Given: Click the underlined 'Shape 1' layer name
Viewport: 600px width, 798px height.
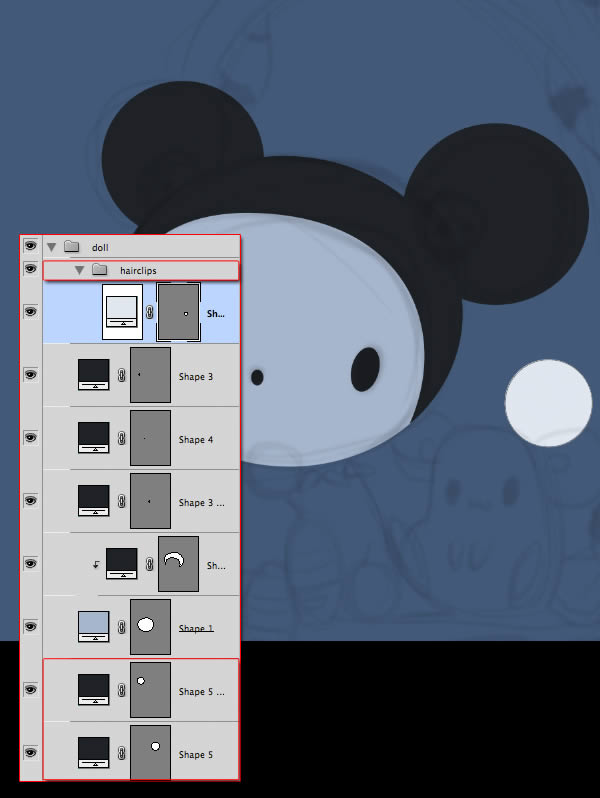Looking at the screenshot, I should click(x=196, y=629).
